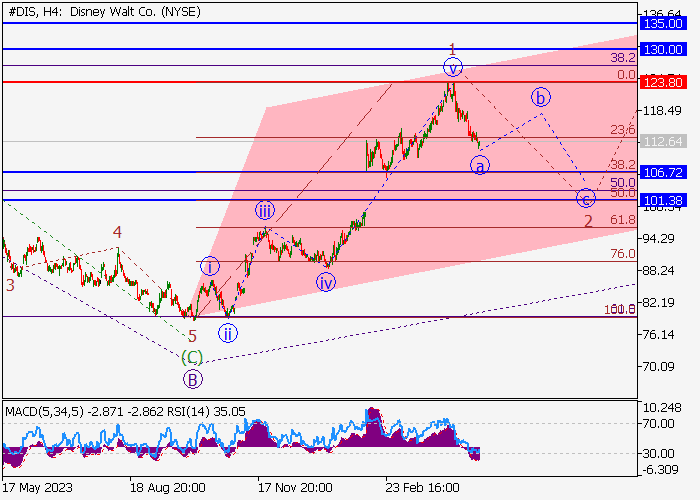Click the 118.49 price axis value
Screen dimensions: 700x500
click(x=662, y=111)
